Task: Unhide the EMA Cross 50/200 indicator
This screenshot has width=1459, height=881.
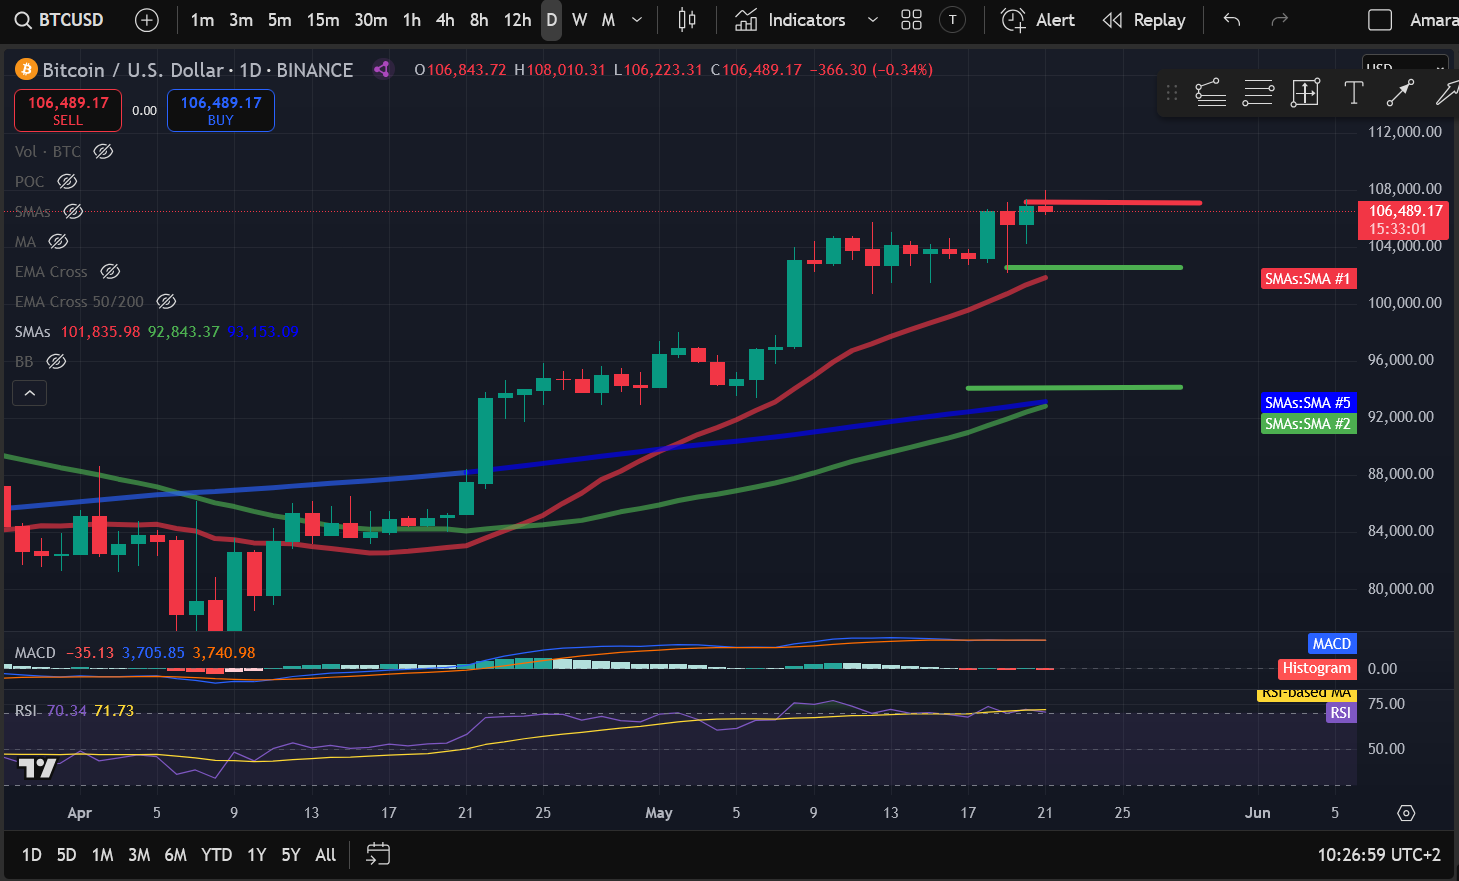Action: [x=167, y=302]
